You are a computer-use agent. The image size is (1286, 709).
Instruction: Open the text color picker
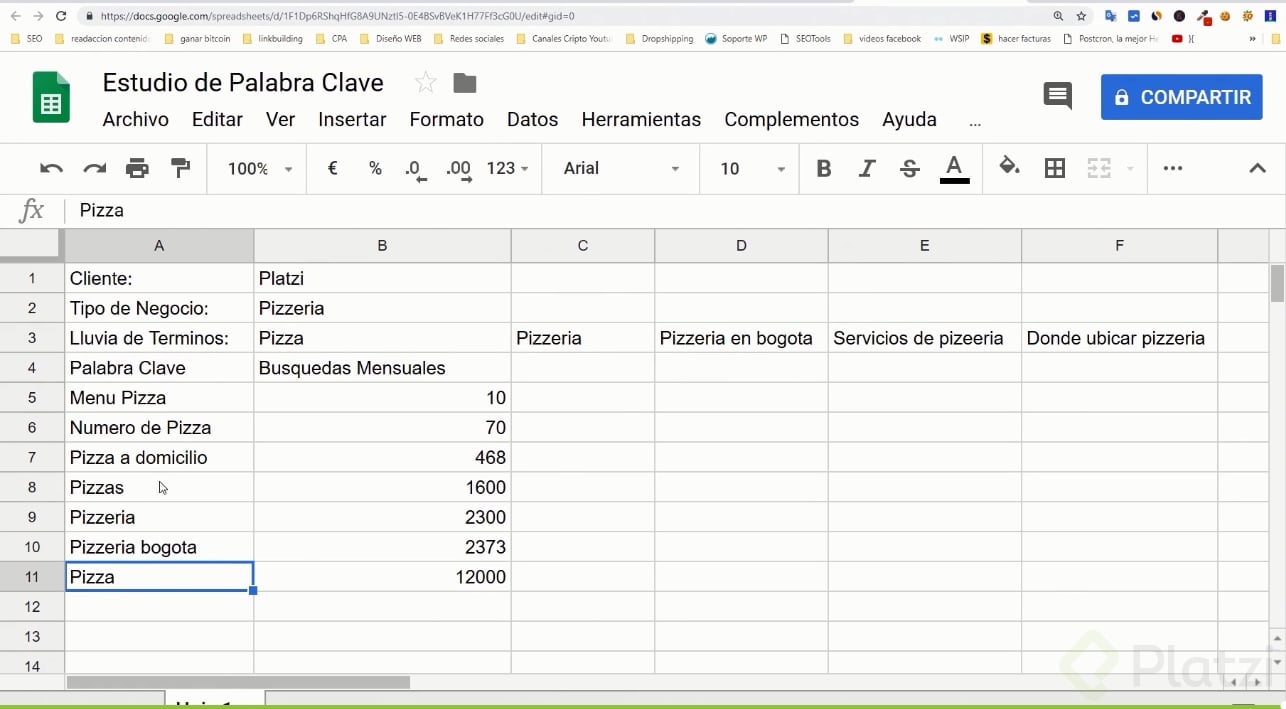[954, 168]
